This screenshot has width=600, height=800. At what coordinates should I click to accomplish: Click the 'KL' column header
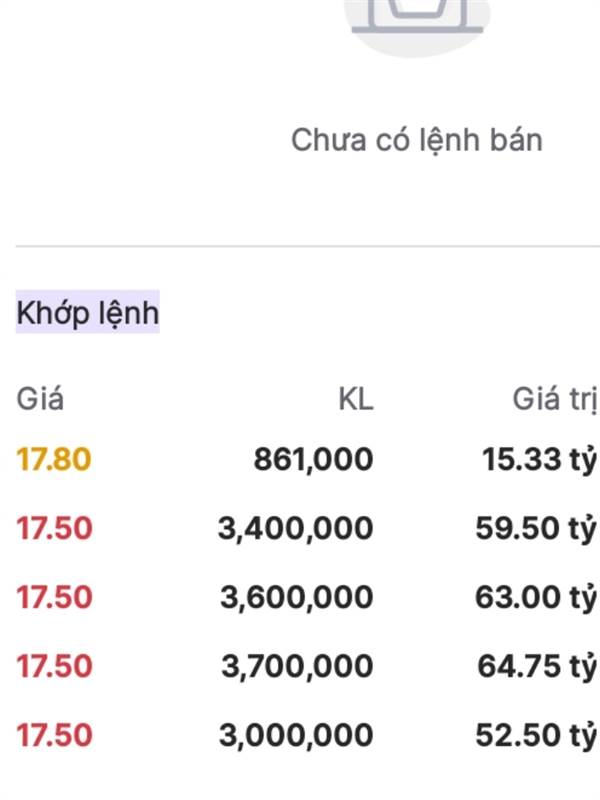(356, 399)
